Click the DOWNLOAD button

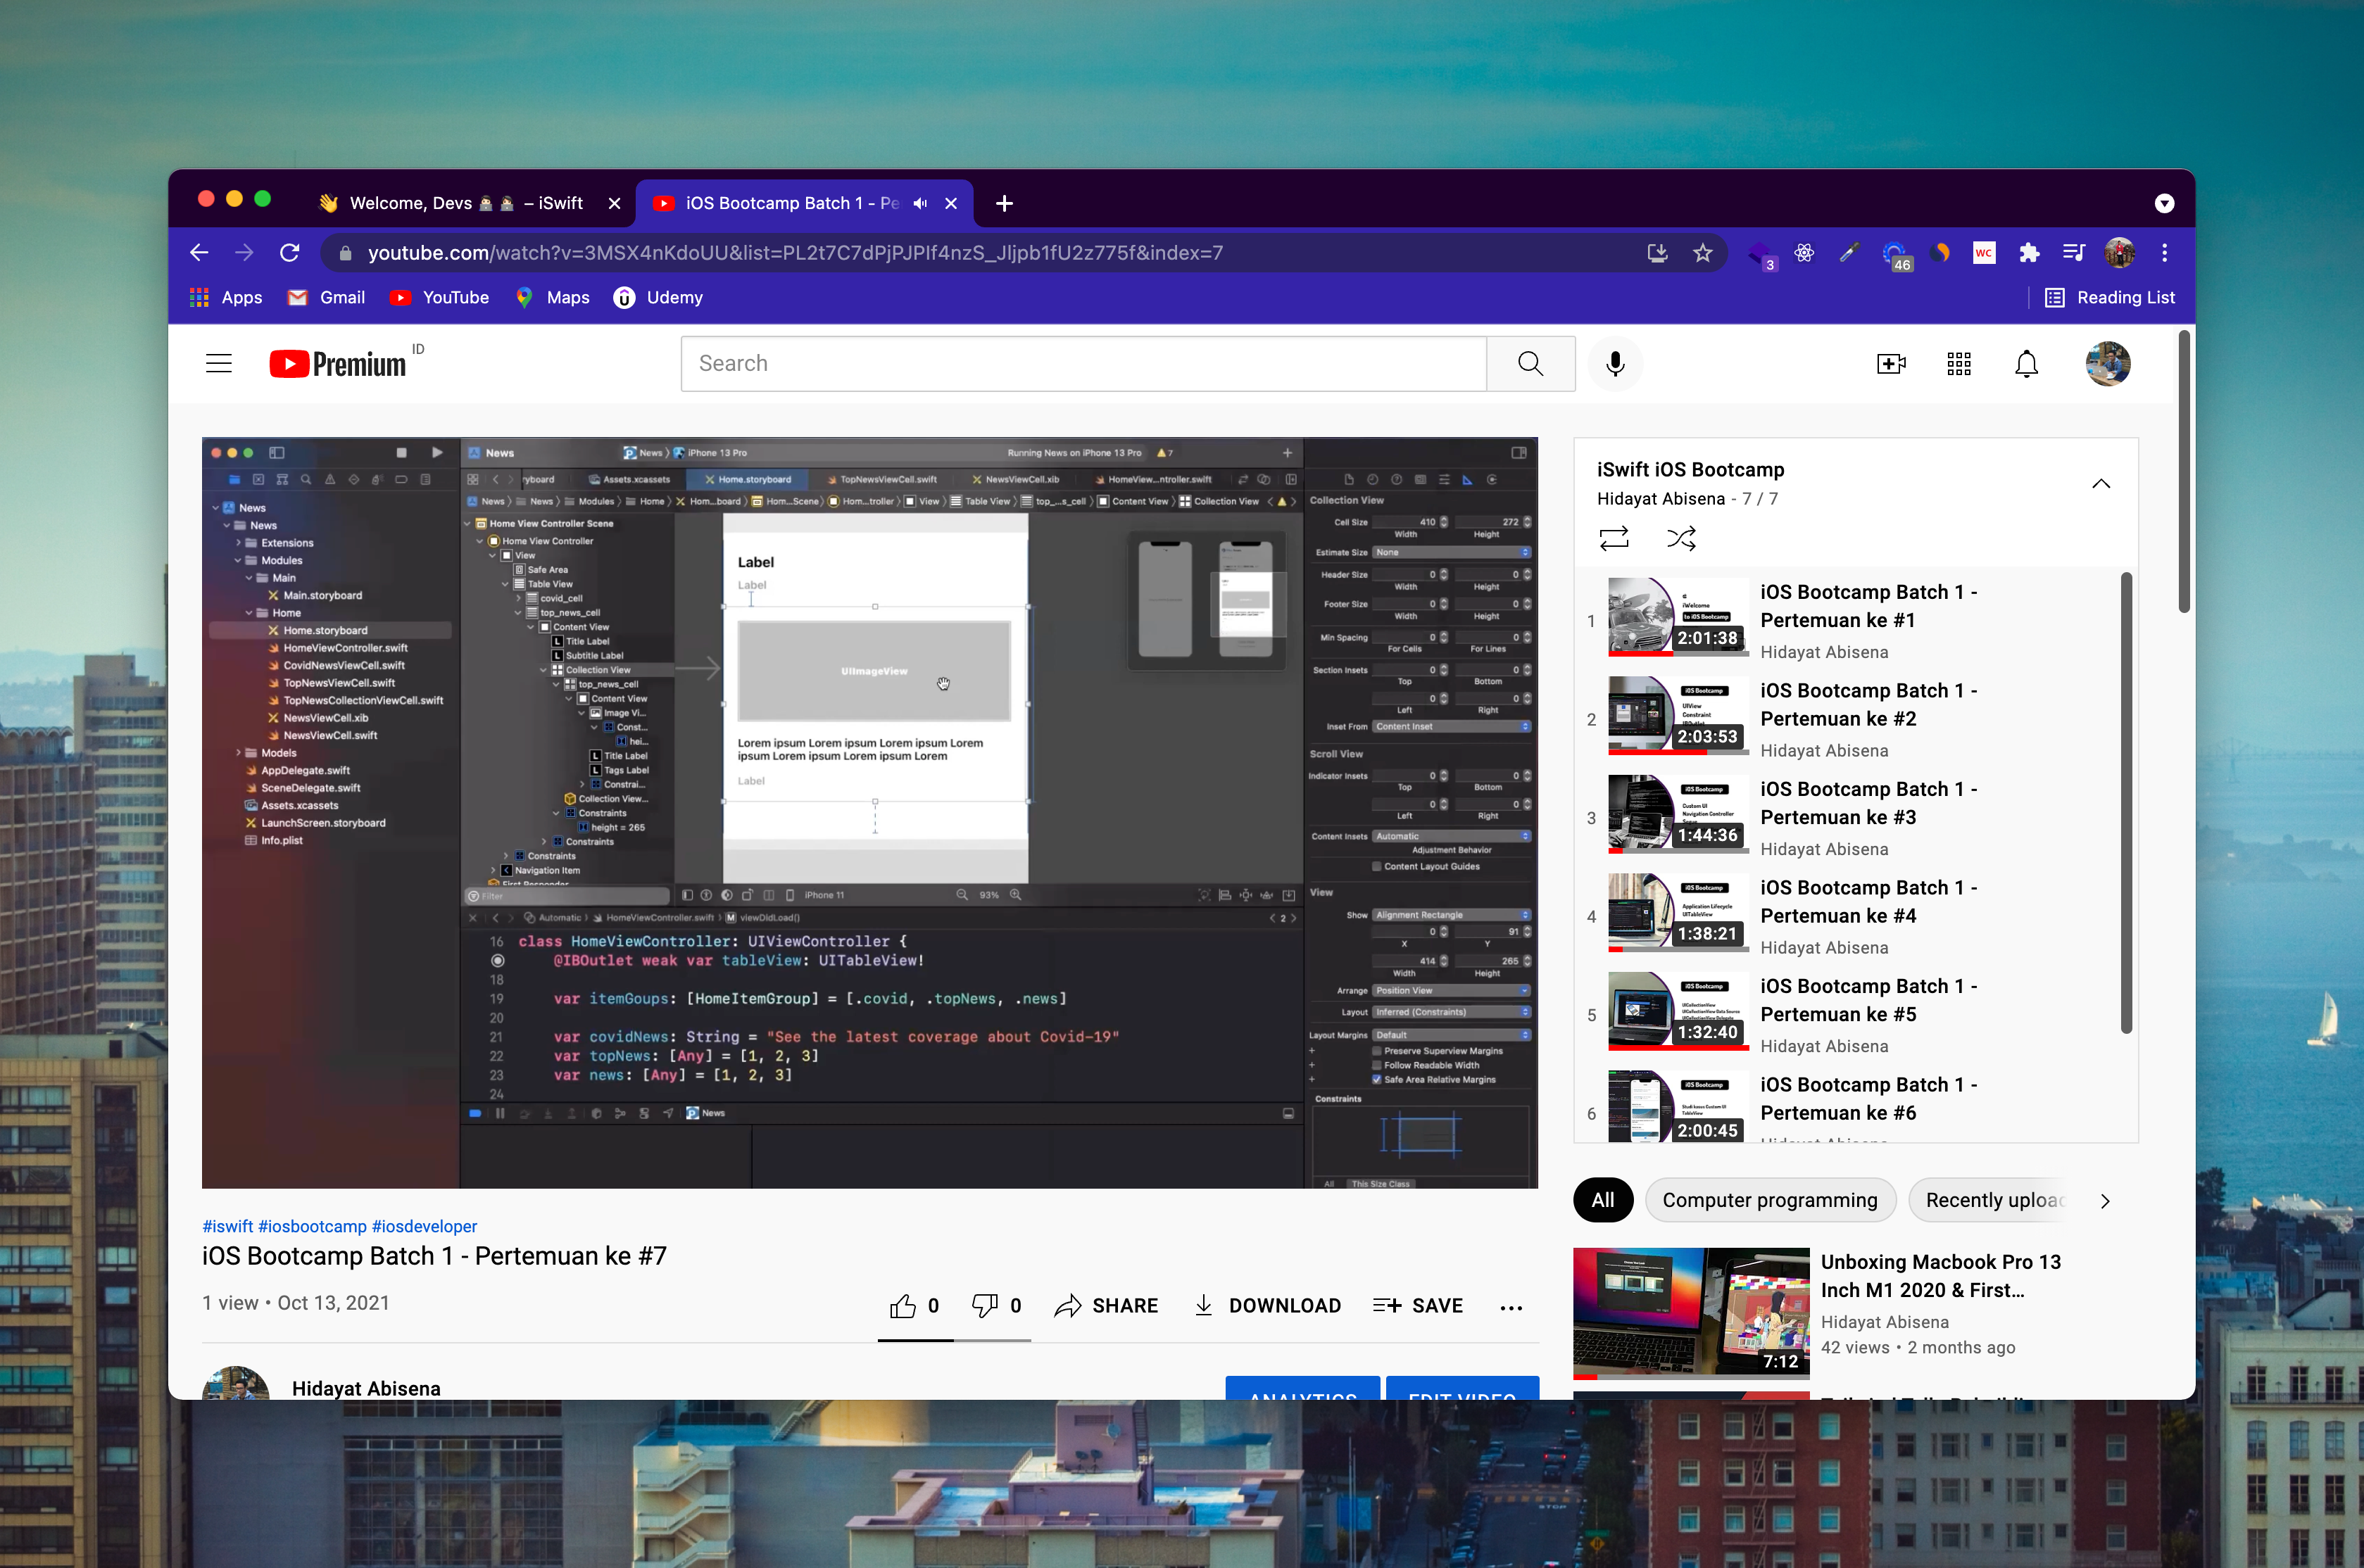point(1267,1306)
